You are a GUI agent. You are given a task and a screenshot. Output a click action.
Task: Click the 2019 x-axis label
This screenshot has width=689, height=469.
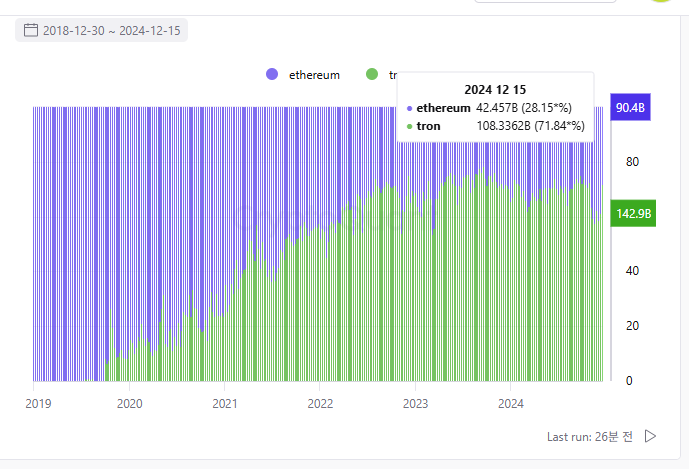[38, 404]
